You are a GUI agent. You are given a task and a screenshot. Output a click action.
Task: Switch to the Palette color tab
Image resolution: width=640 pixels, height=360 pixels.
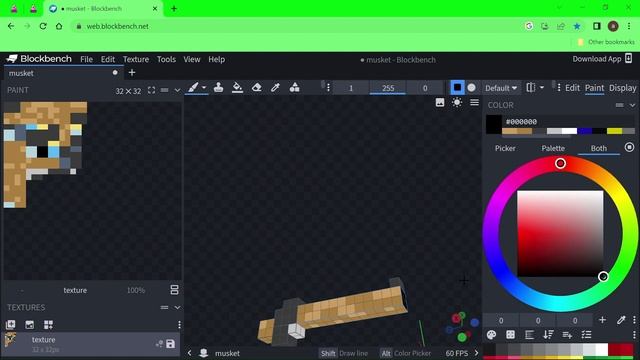pyautogui.click(x=553, y=148)
